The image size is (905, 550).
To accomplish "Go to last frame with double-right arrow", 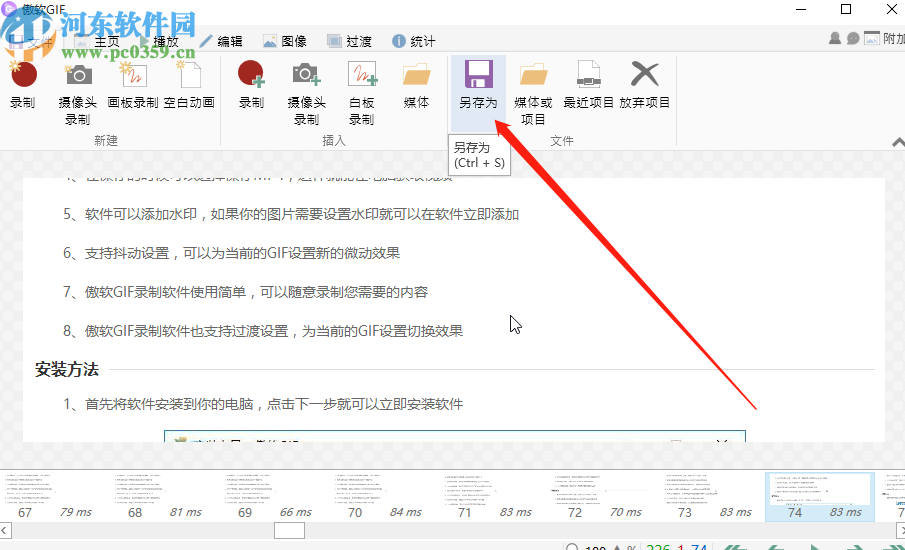I will [893, 547].
